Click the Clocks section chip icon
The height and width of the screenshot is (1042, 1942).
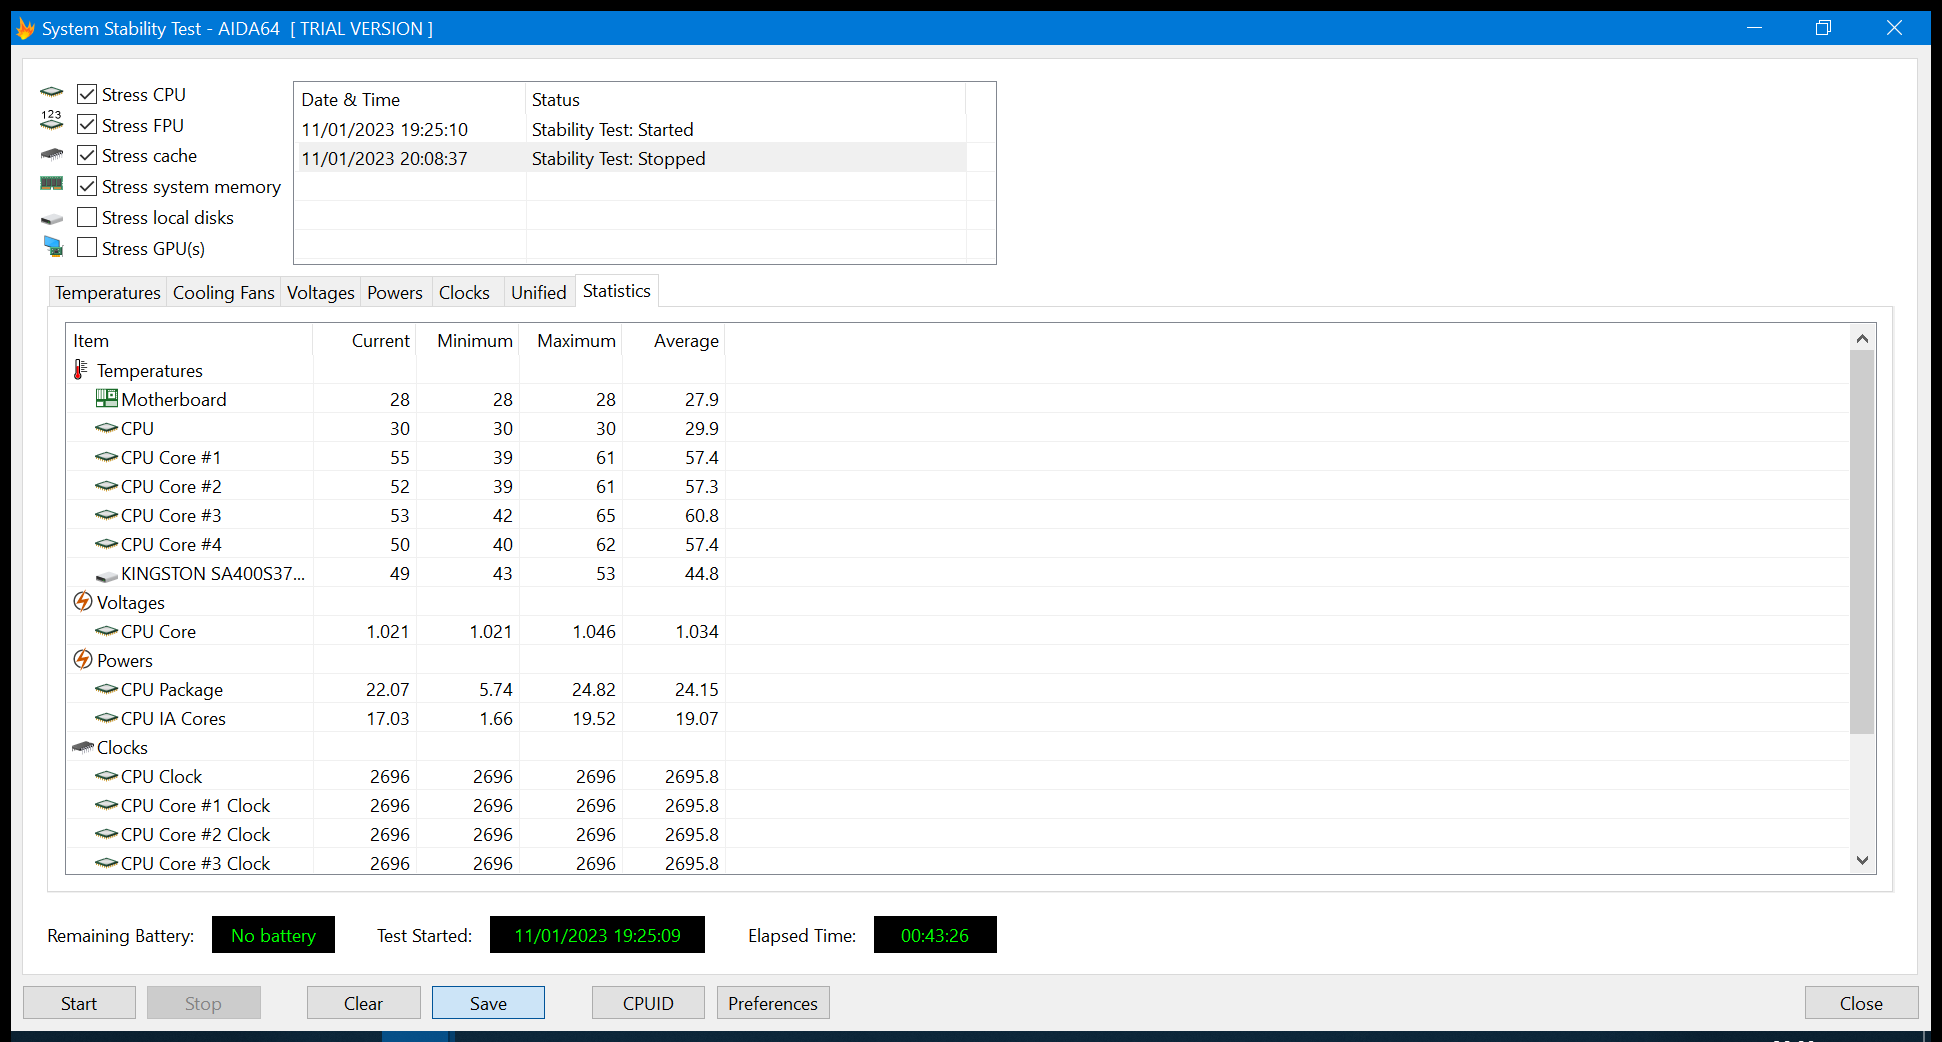click(83, 747)
